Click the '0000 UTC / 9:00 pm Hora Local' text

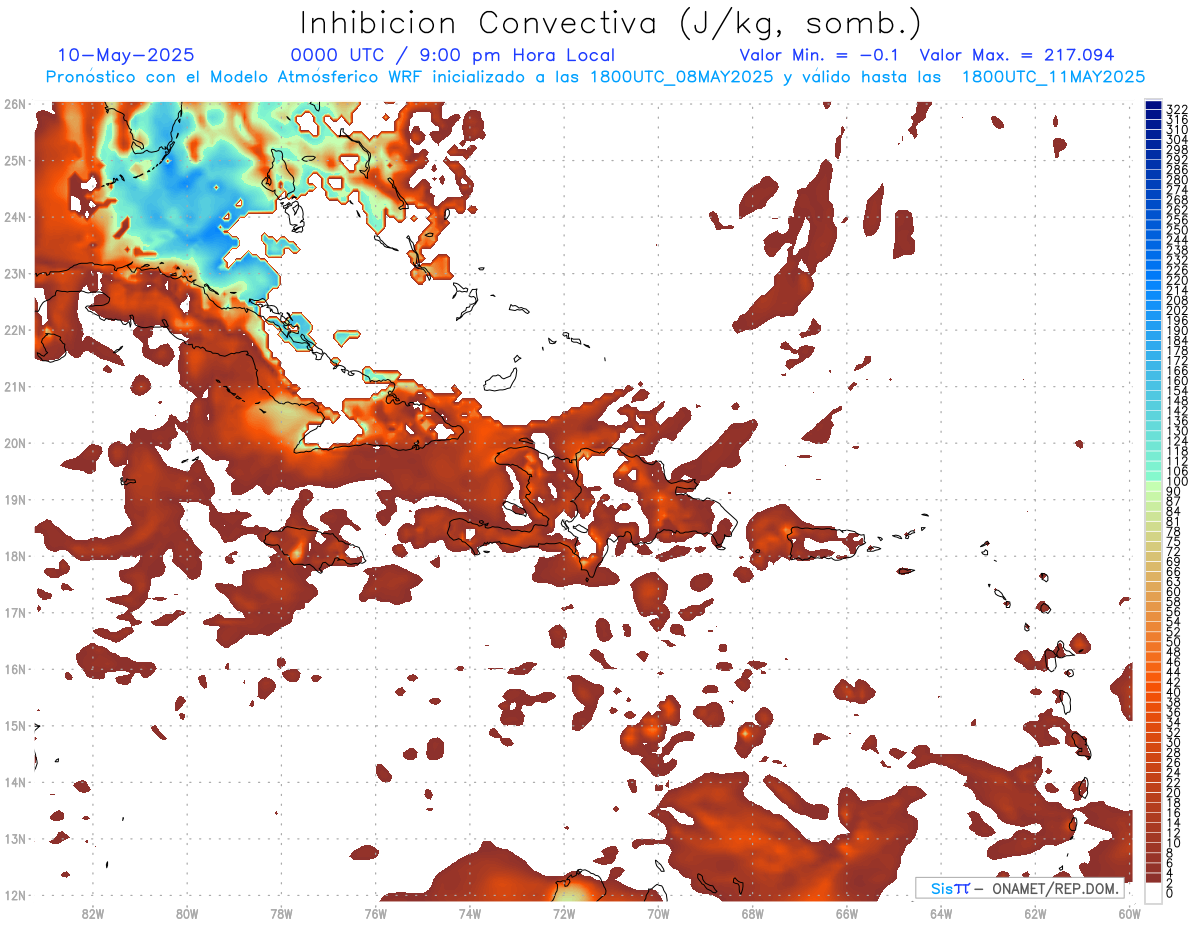[x=453, y=55]
